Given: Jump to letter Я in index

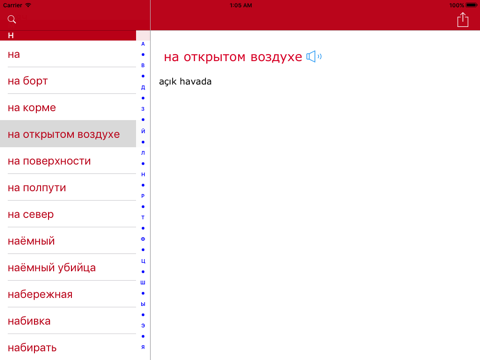Looking at the screenshot, I should point(143,347).
